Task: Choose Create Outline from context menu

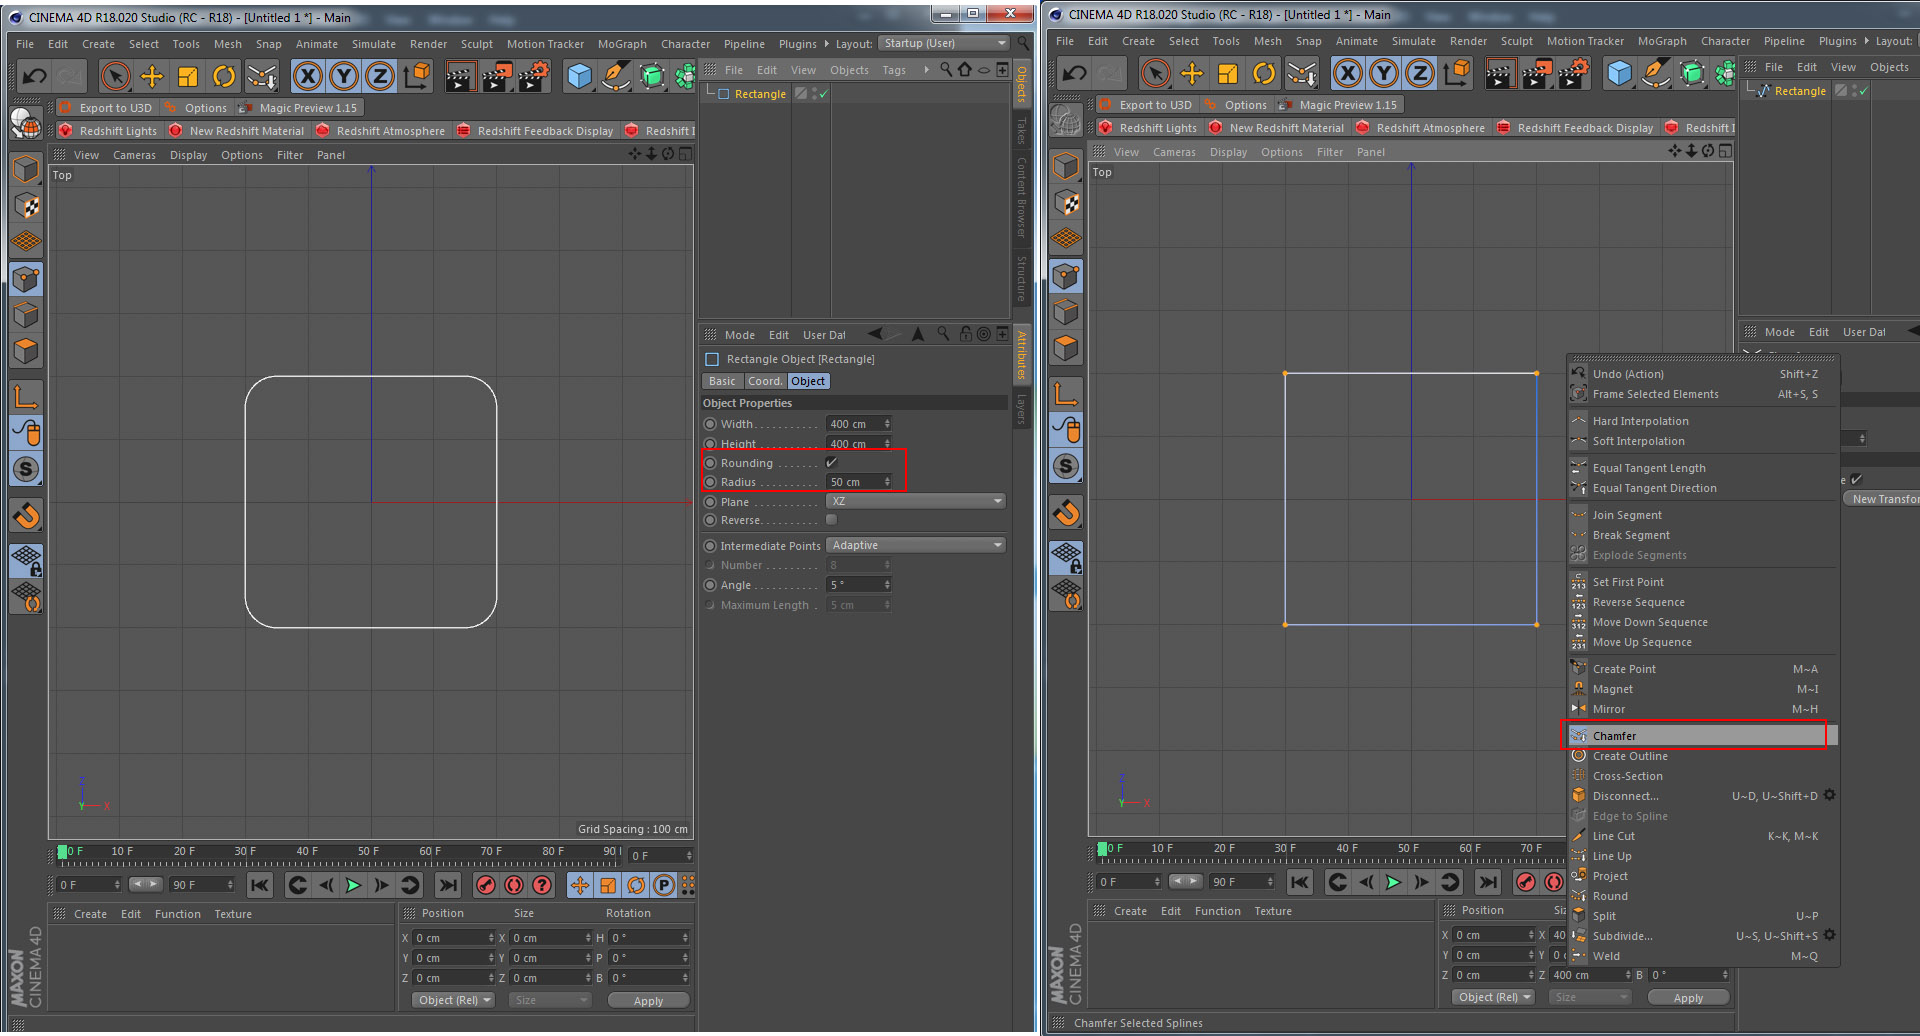Action: coord(1702,756)
